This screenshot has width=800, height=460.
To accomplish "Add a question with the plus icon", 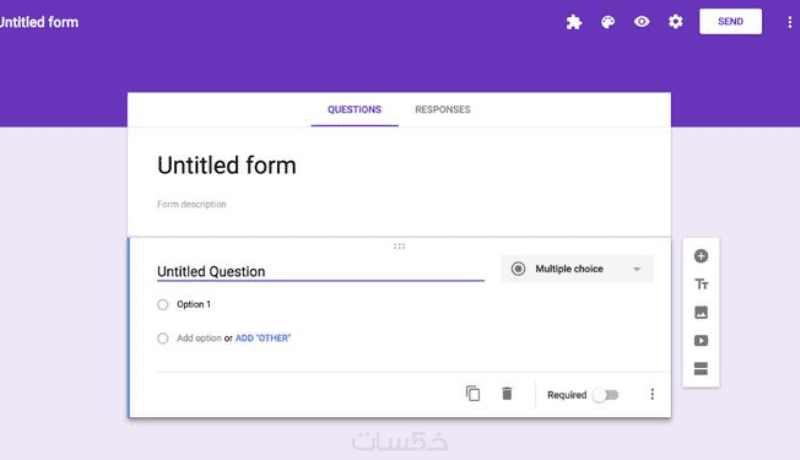I will click(x=701, y=256).
